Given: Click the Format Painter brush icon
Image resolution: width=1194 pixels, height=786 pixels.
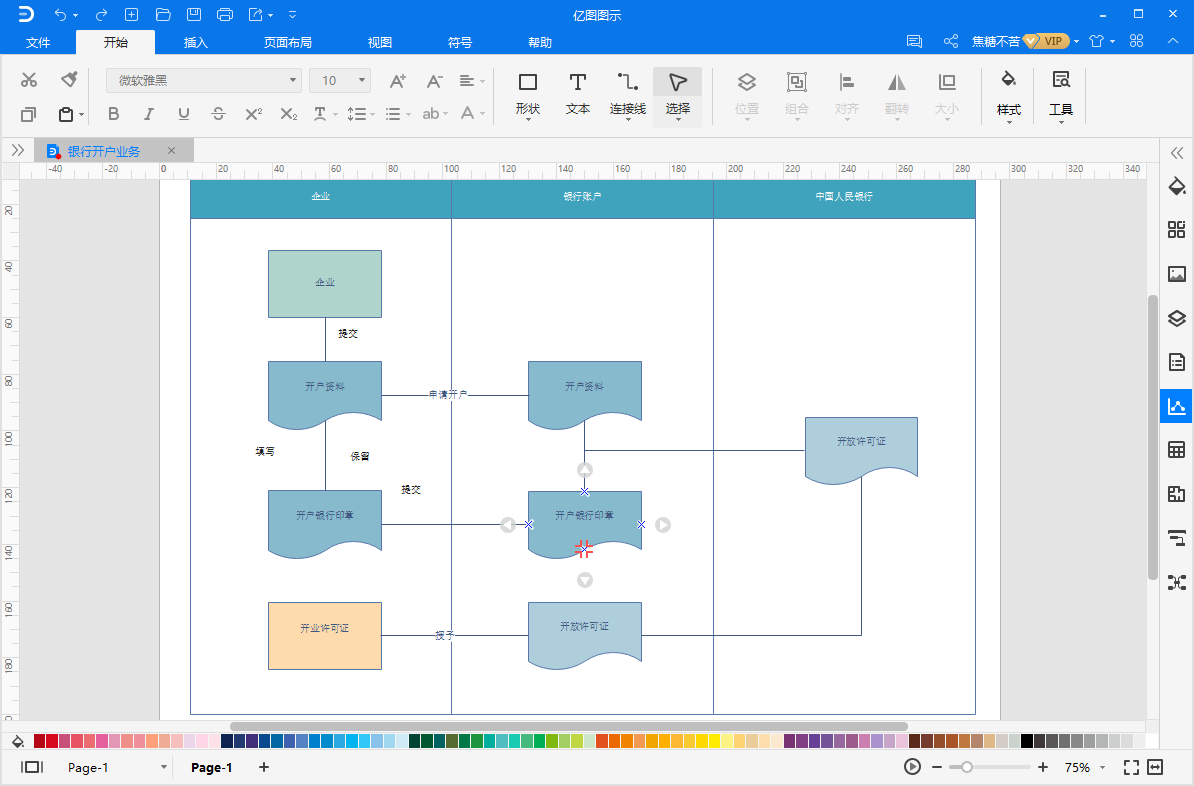Looking at the screenshot, I should click(x=69, y=80).
